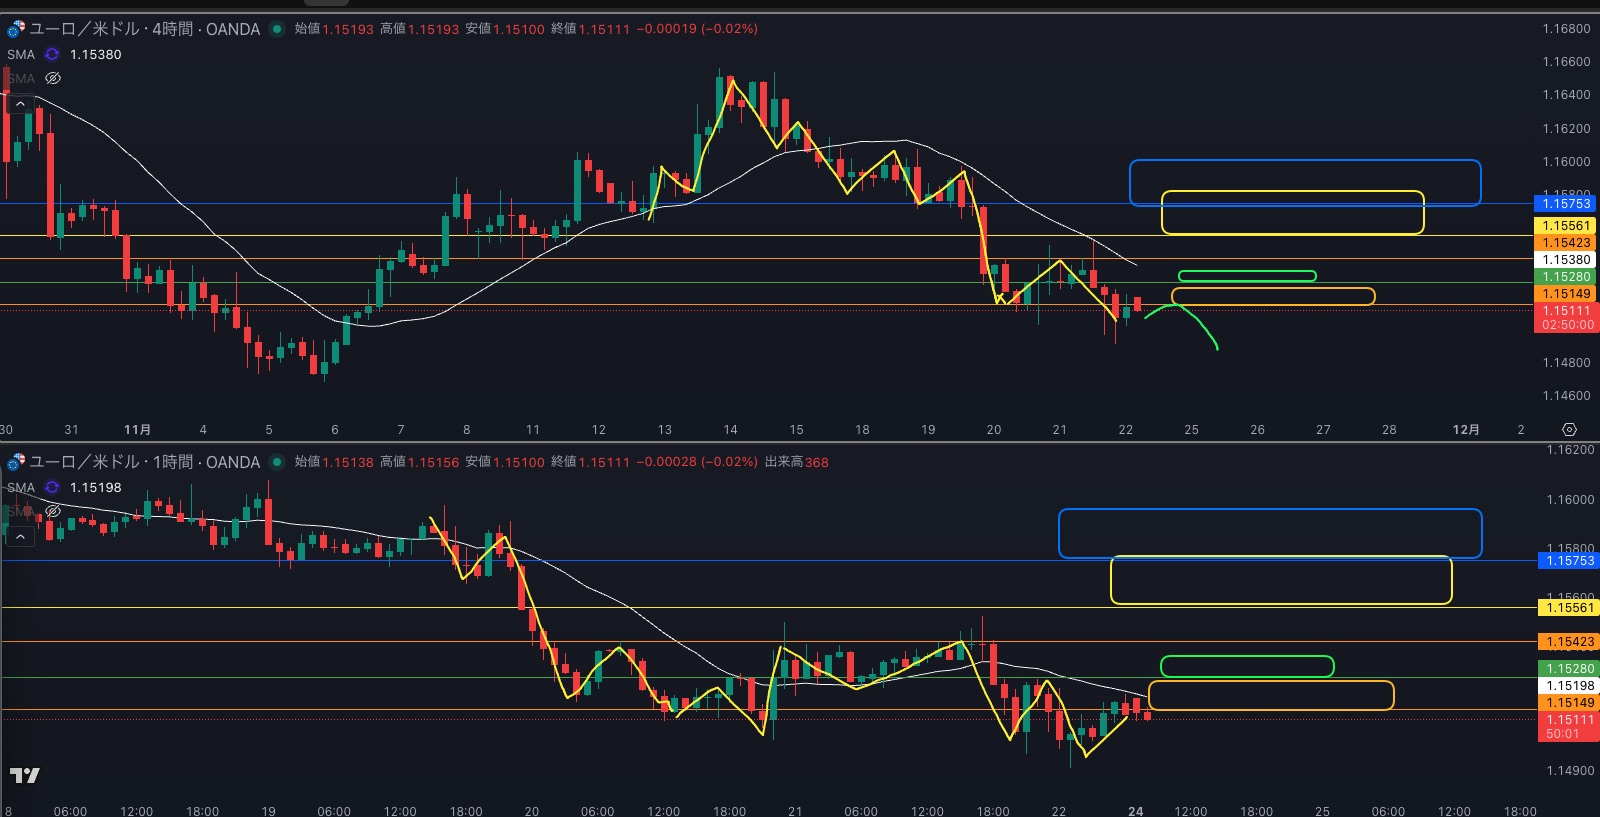Click the TradingView logo in bottom-left corner
1600x817 pixels.
[25, 775]
